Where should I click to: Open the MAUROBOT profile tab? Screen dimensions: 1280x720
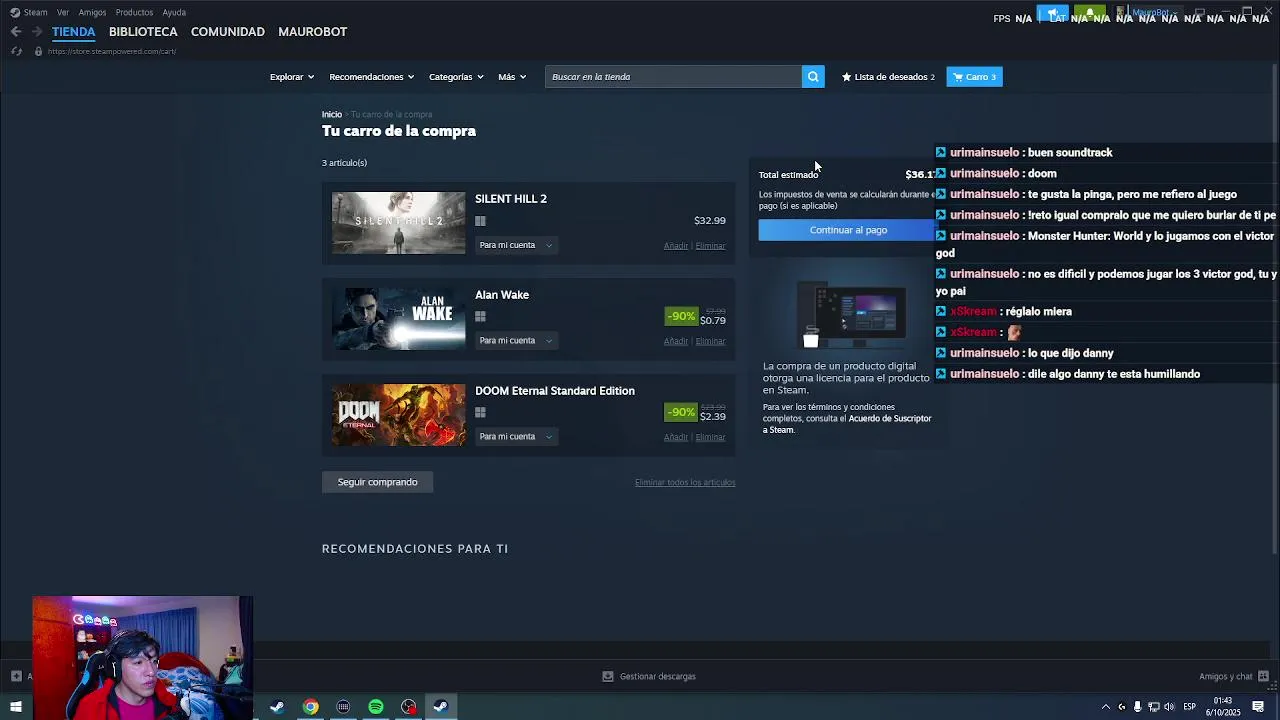pyautogui.click(x=313, y=32)
